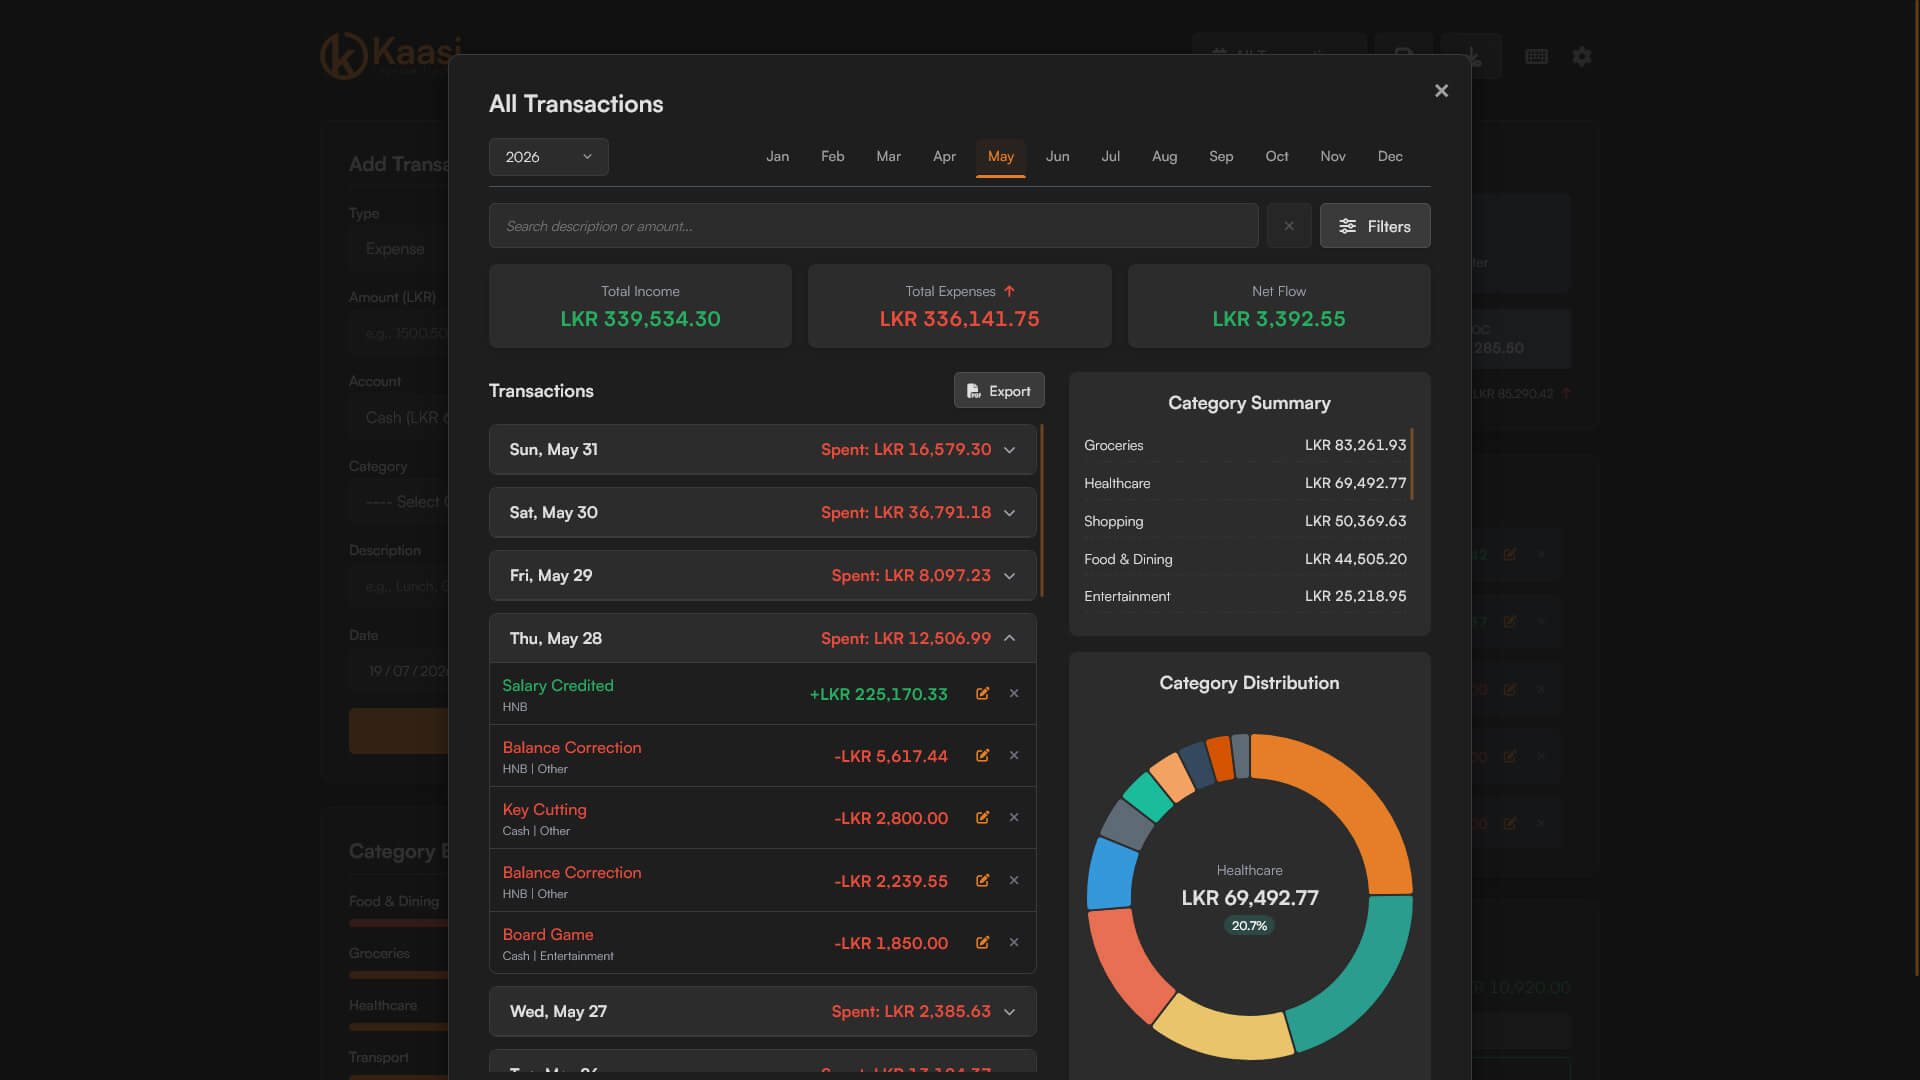Expand the Wed, May 27 group
Viewport: 1920px width, 1080px height.
(762, 1012)
